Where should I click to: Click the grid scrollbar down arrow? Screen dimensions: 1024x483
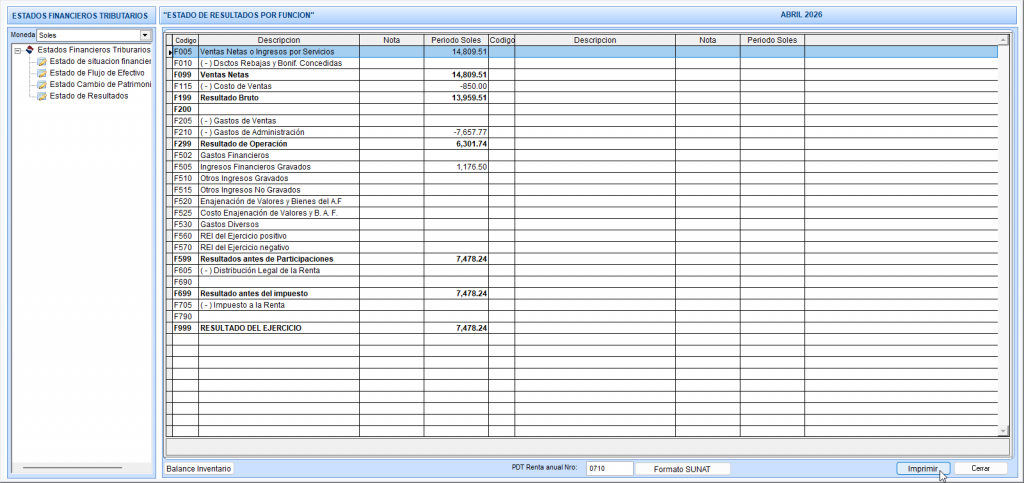coord(1004,431)
